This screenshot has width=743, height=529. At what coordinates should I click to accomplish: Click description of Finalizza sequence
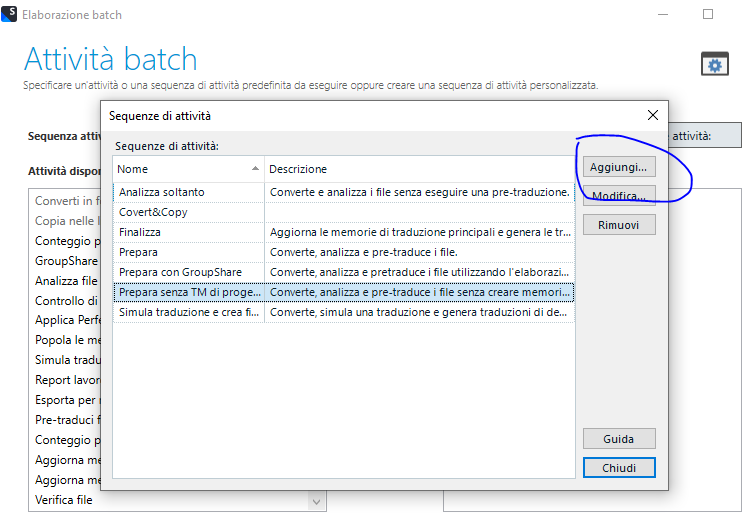pos(420,232)
